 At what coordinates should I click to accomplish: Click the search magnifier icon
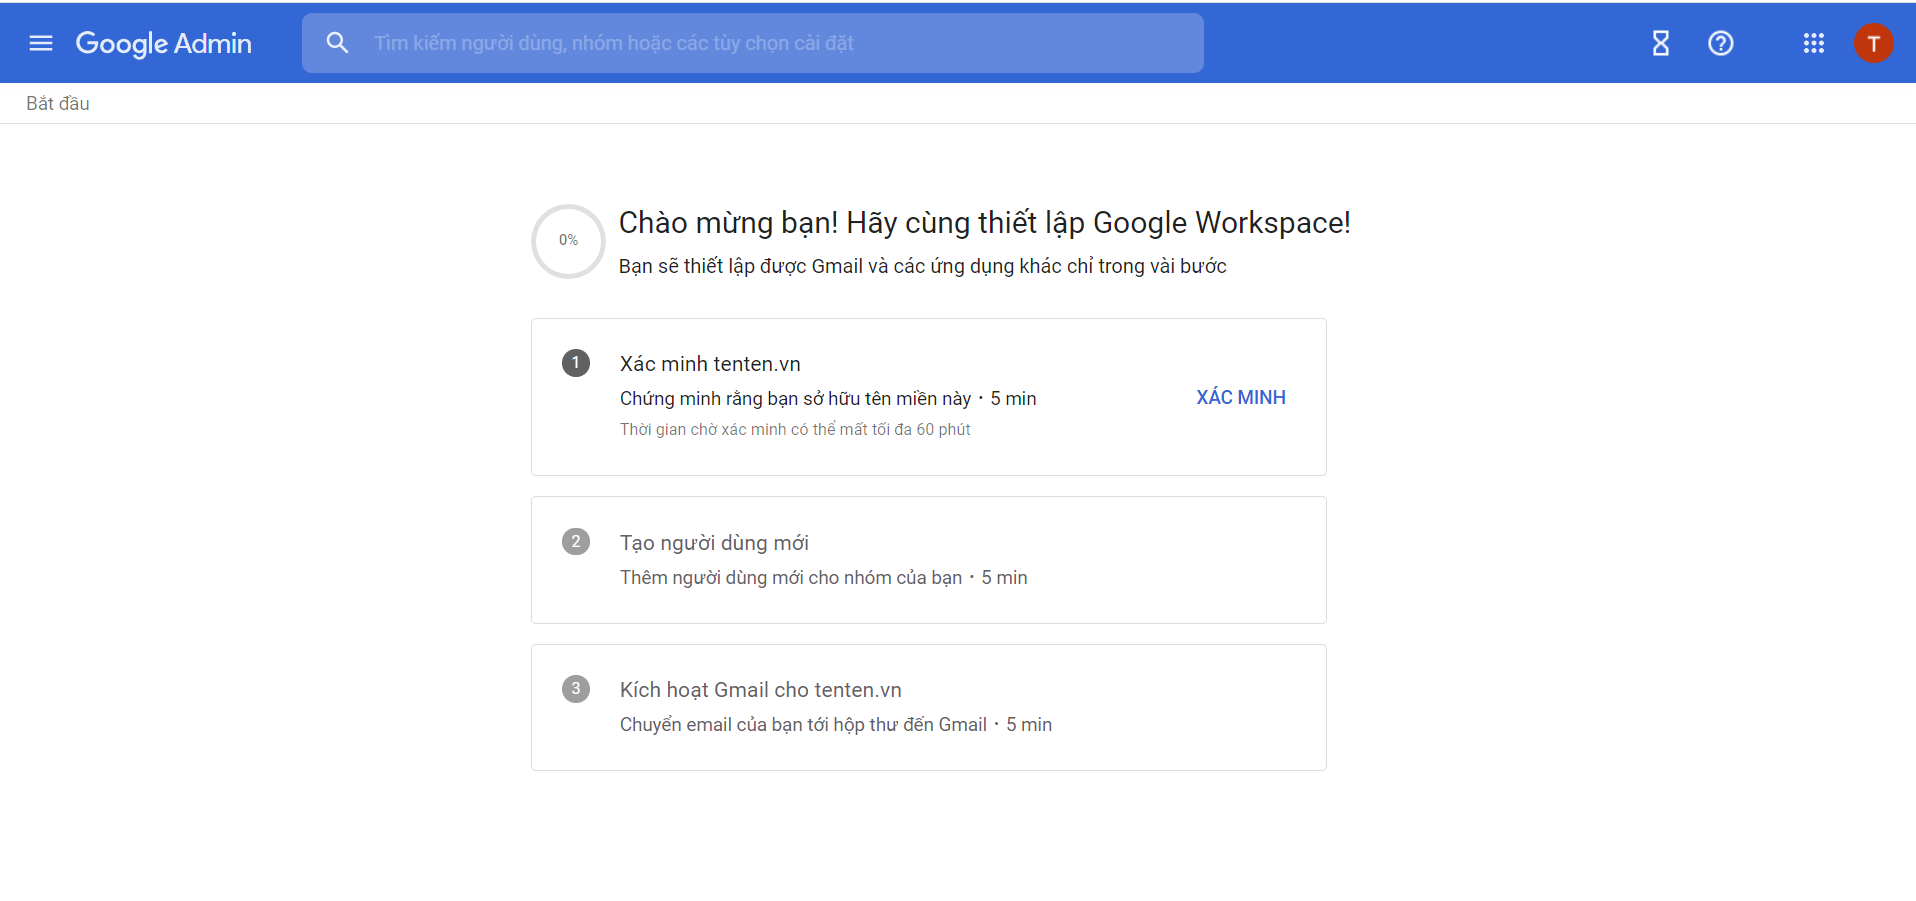pos(338,43)
